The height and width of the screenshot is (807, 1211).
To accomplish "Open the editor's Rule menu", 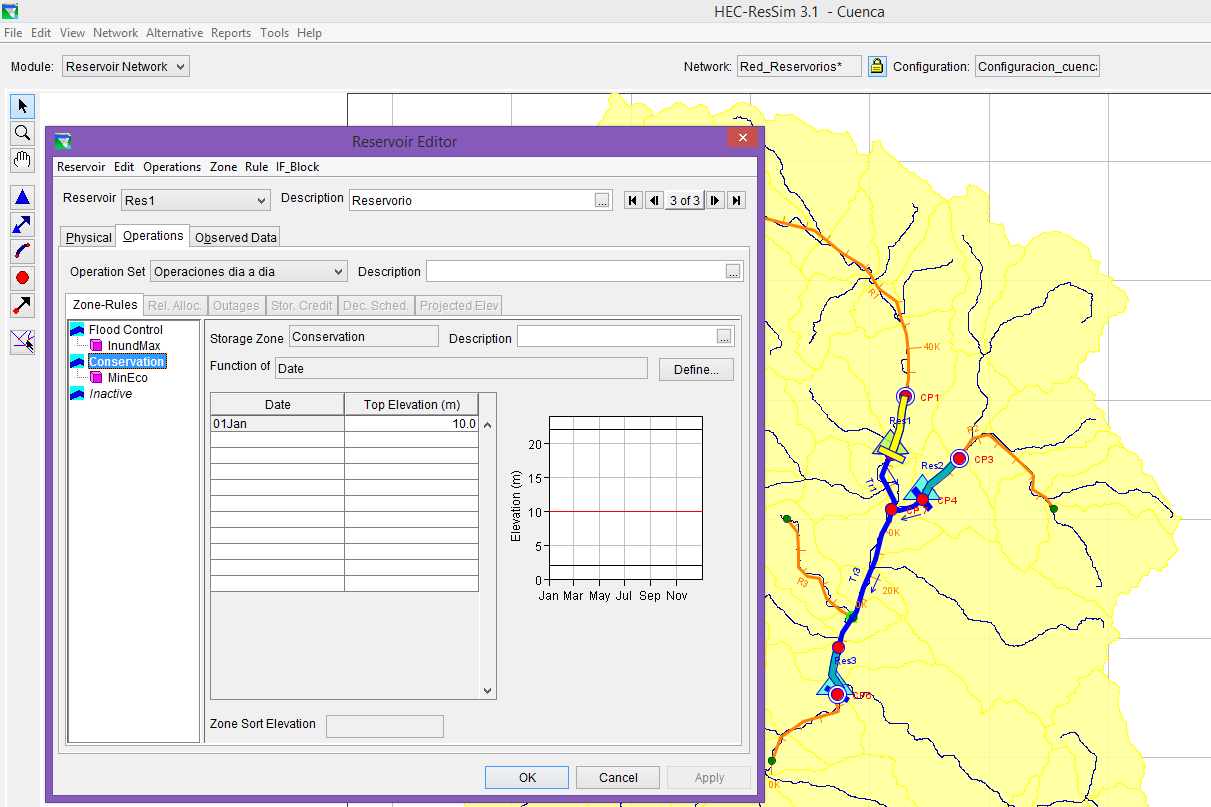I will [x=257, y=167].
